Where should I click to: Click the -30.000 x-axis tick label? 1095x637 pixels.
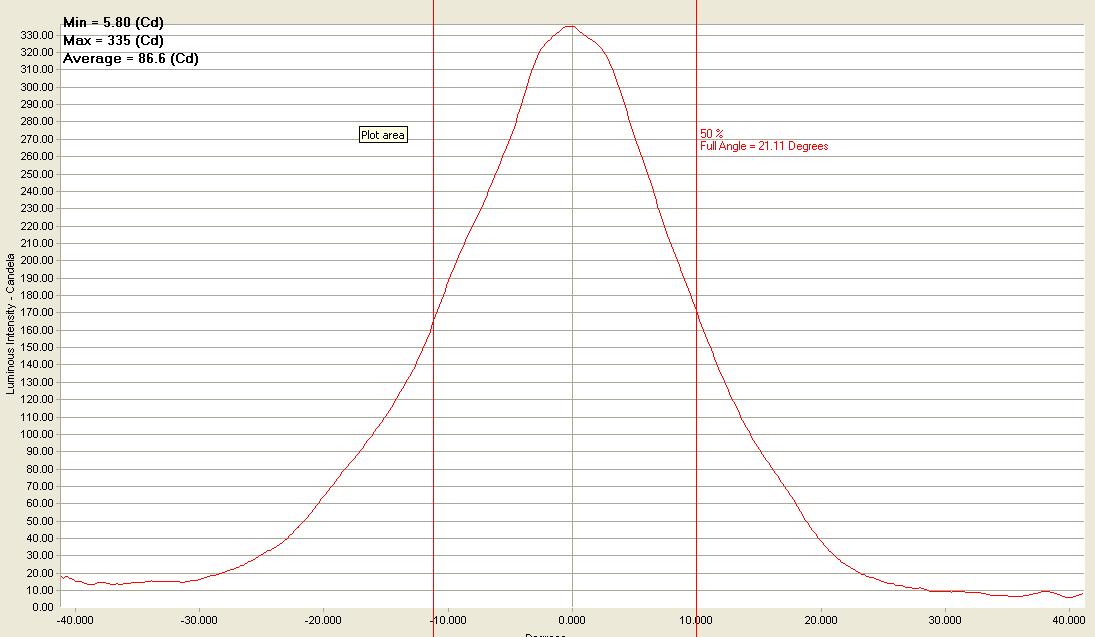coord(199,619)
